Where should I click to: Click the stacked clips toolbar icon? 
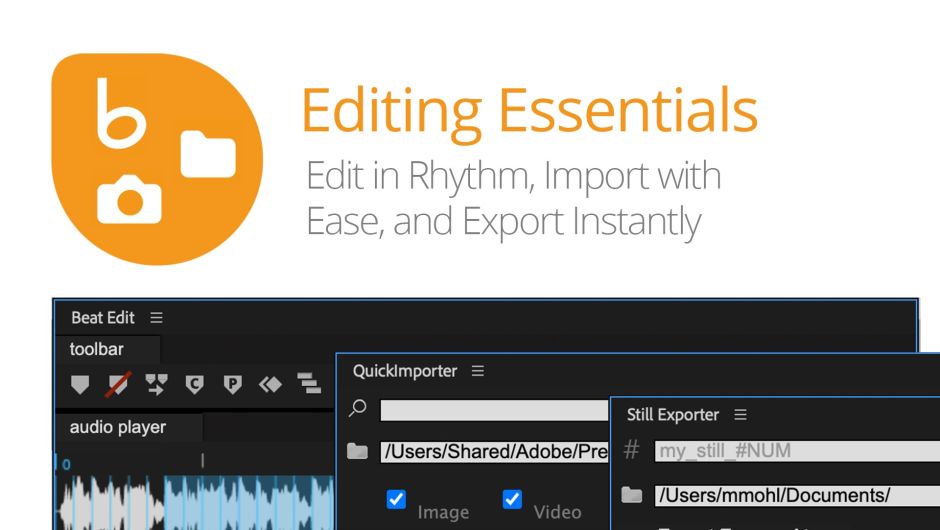pos(309,384)
